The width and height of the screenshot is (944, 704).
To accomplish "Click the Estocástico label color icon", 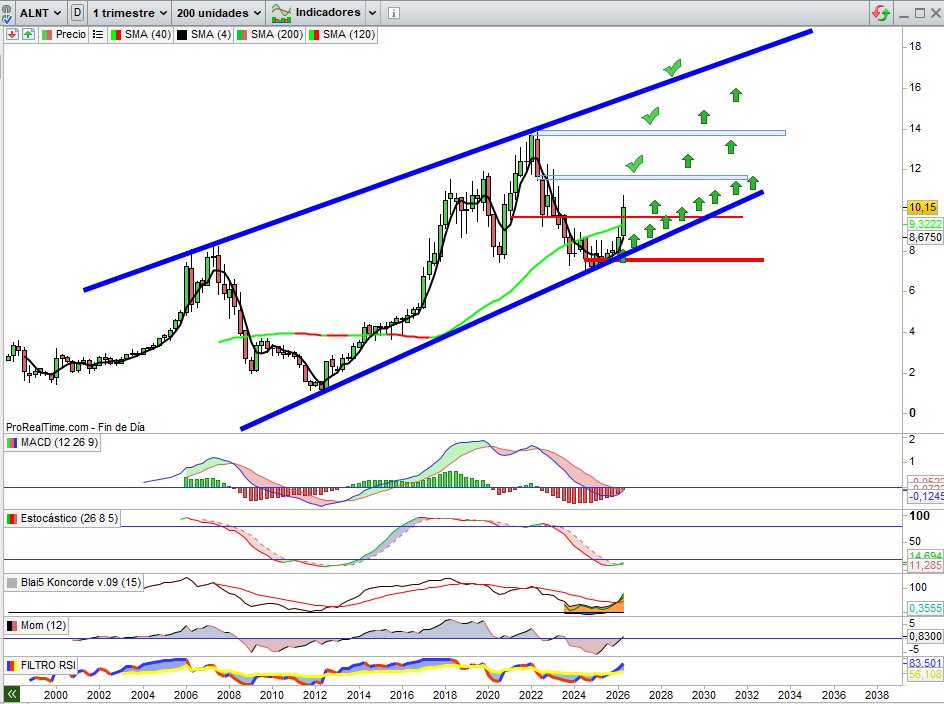I will (11, 519).
